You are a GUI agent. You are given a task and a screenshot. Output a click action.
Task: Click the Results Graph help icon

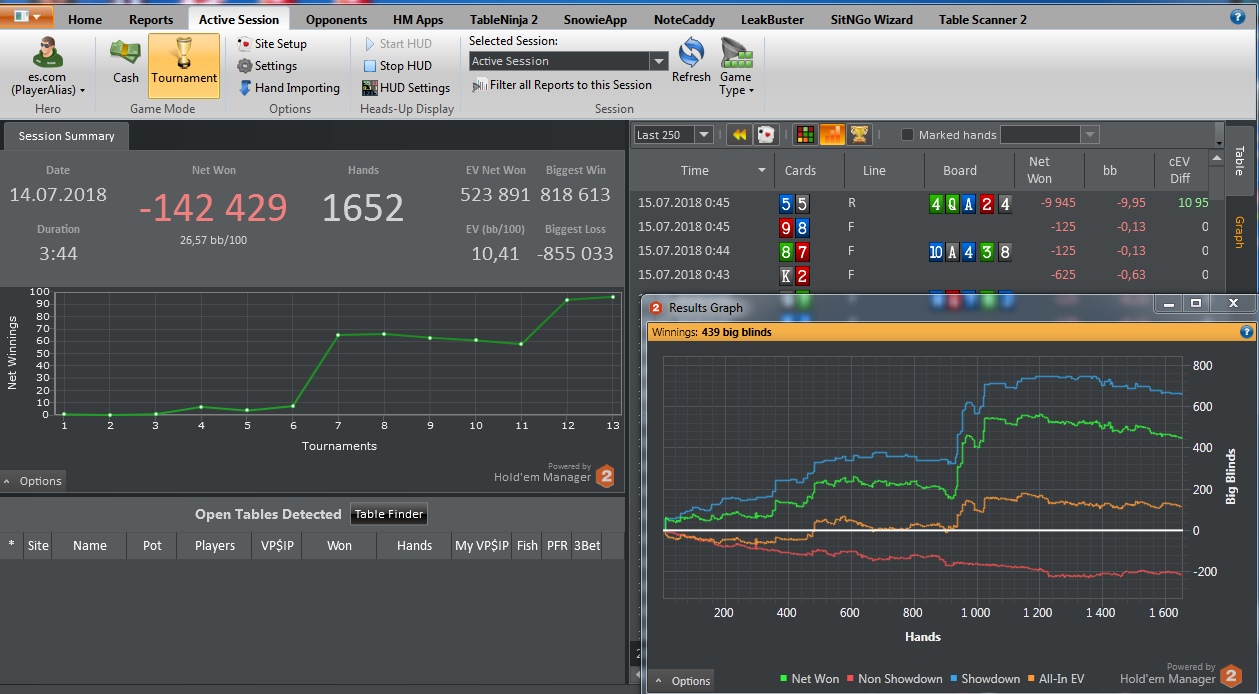click(x=1246, y=332)
